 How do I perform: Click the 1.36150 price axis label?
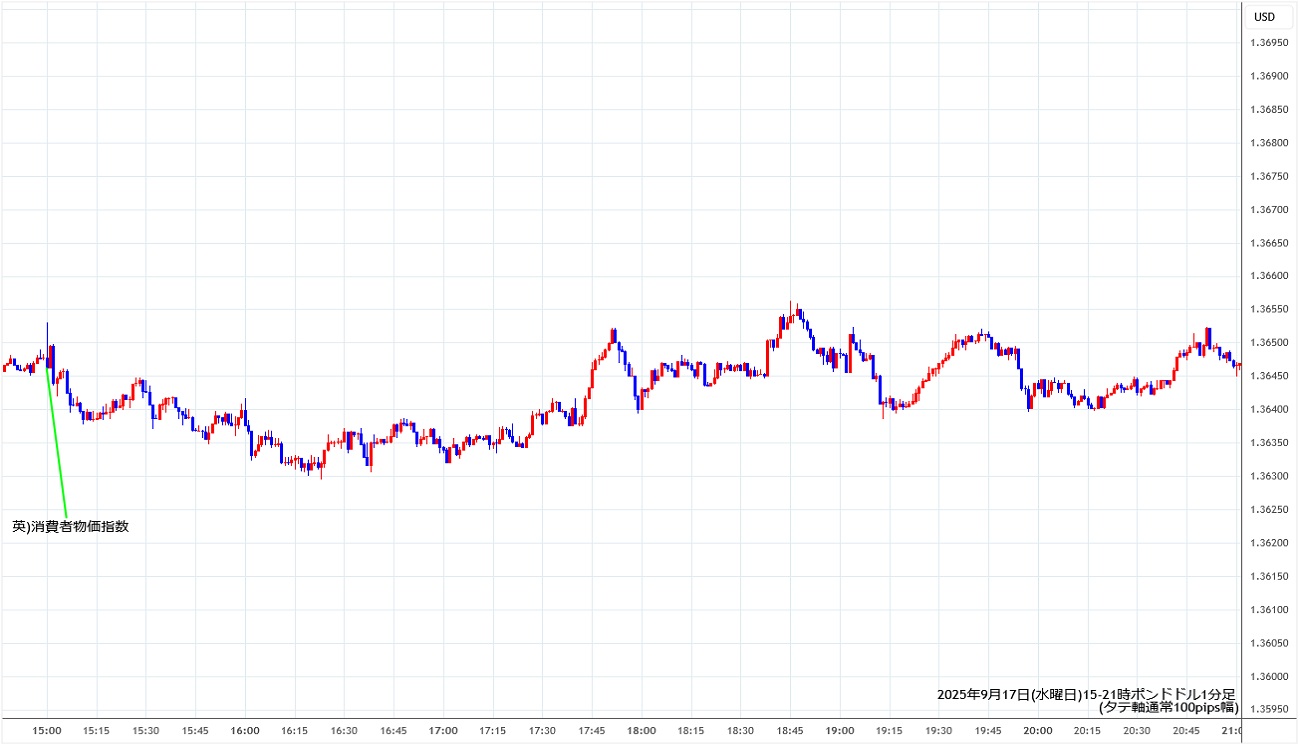(1268, 576)
